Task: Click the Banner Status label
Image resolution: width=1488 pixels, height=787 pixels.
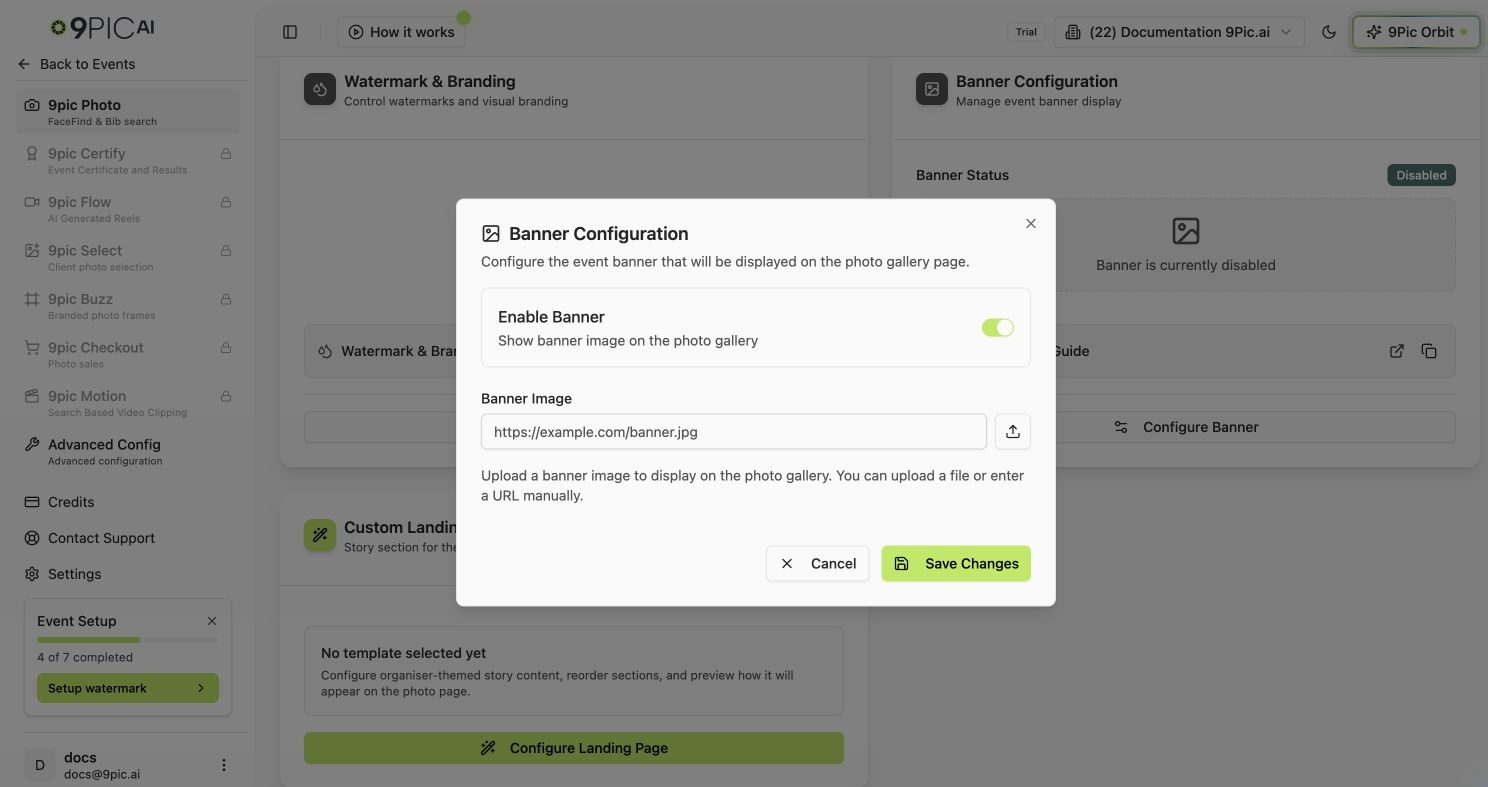Action: (x=962, y=175)
